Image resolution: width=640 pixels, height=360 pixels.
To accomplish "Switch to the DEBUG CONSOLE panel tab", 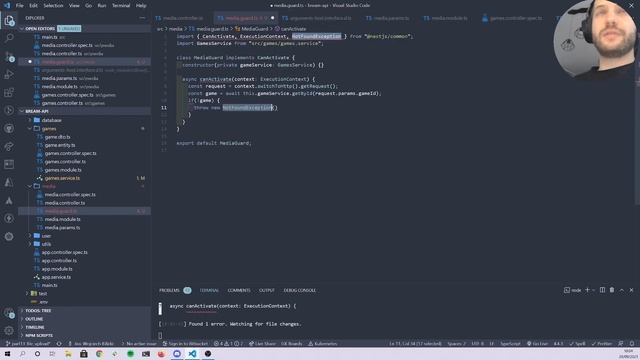I will click(x=299, y=290).
